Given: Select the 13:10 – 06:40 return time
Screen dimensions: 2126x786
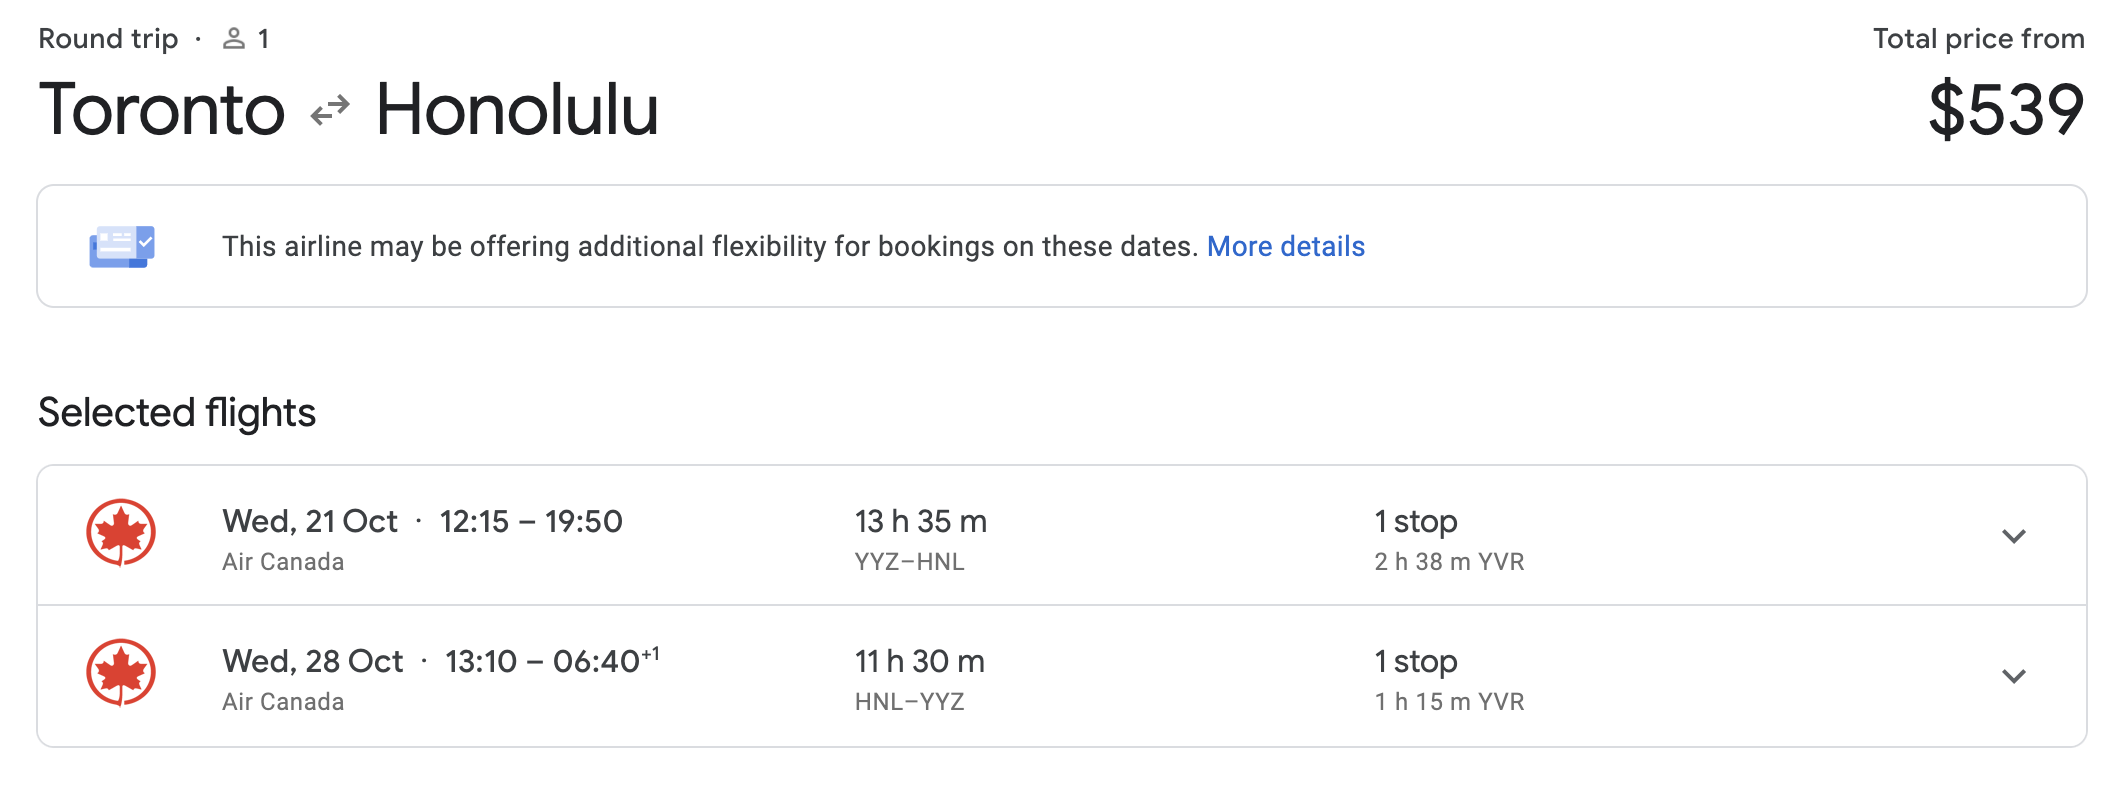Looking at the screenshot, I should click(x=551, y=661).
